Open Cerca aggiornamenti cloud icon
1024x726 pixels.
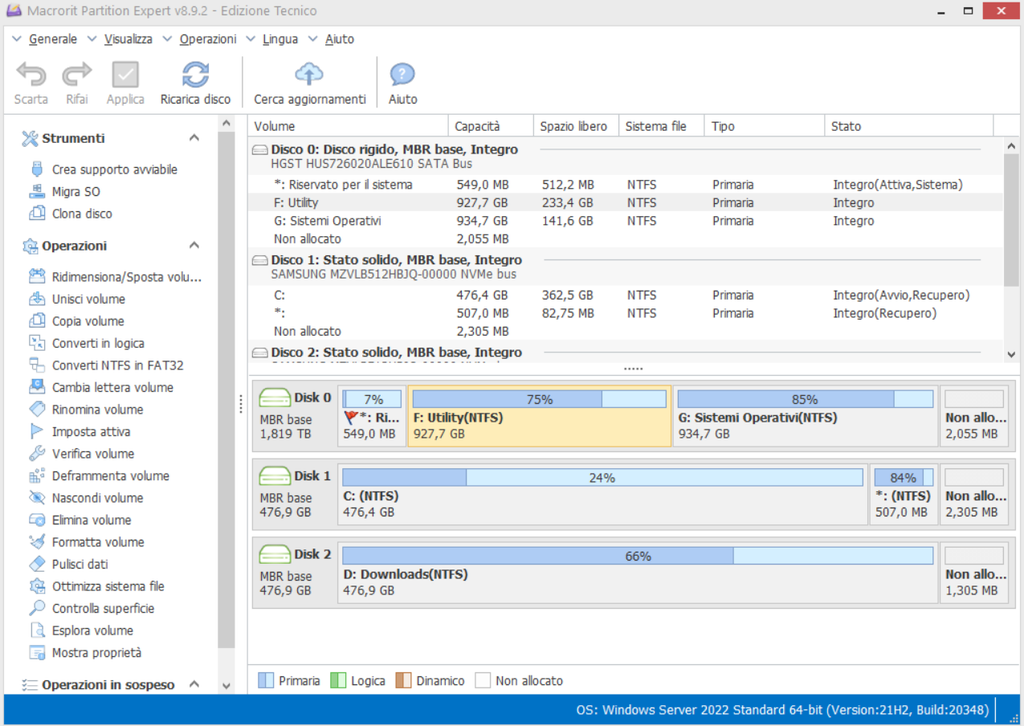(x=309, y=74)
